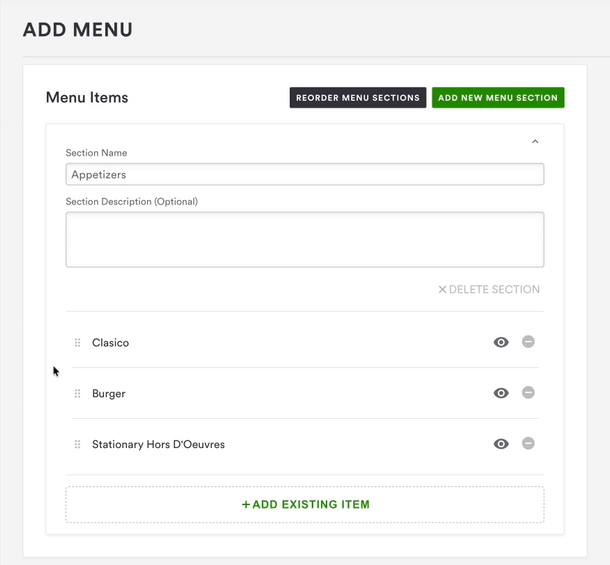Remove Stationary Hors D'Oeuvres with minus icon
This screenshot has height=565, width=610.
tap(528, 443)
